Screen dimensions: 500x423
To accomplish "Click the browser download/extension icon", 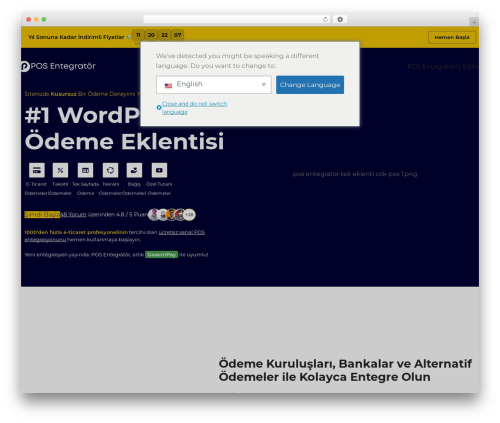I will point(340,20).
